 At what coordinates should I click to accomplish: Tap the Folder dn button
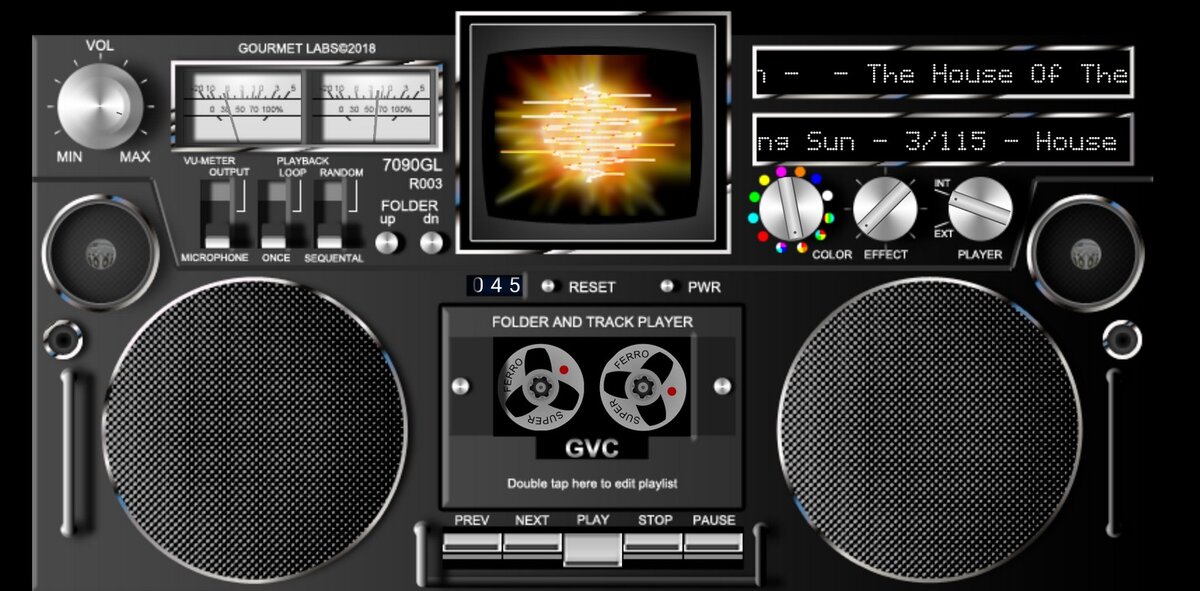coord(432,242)
